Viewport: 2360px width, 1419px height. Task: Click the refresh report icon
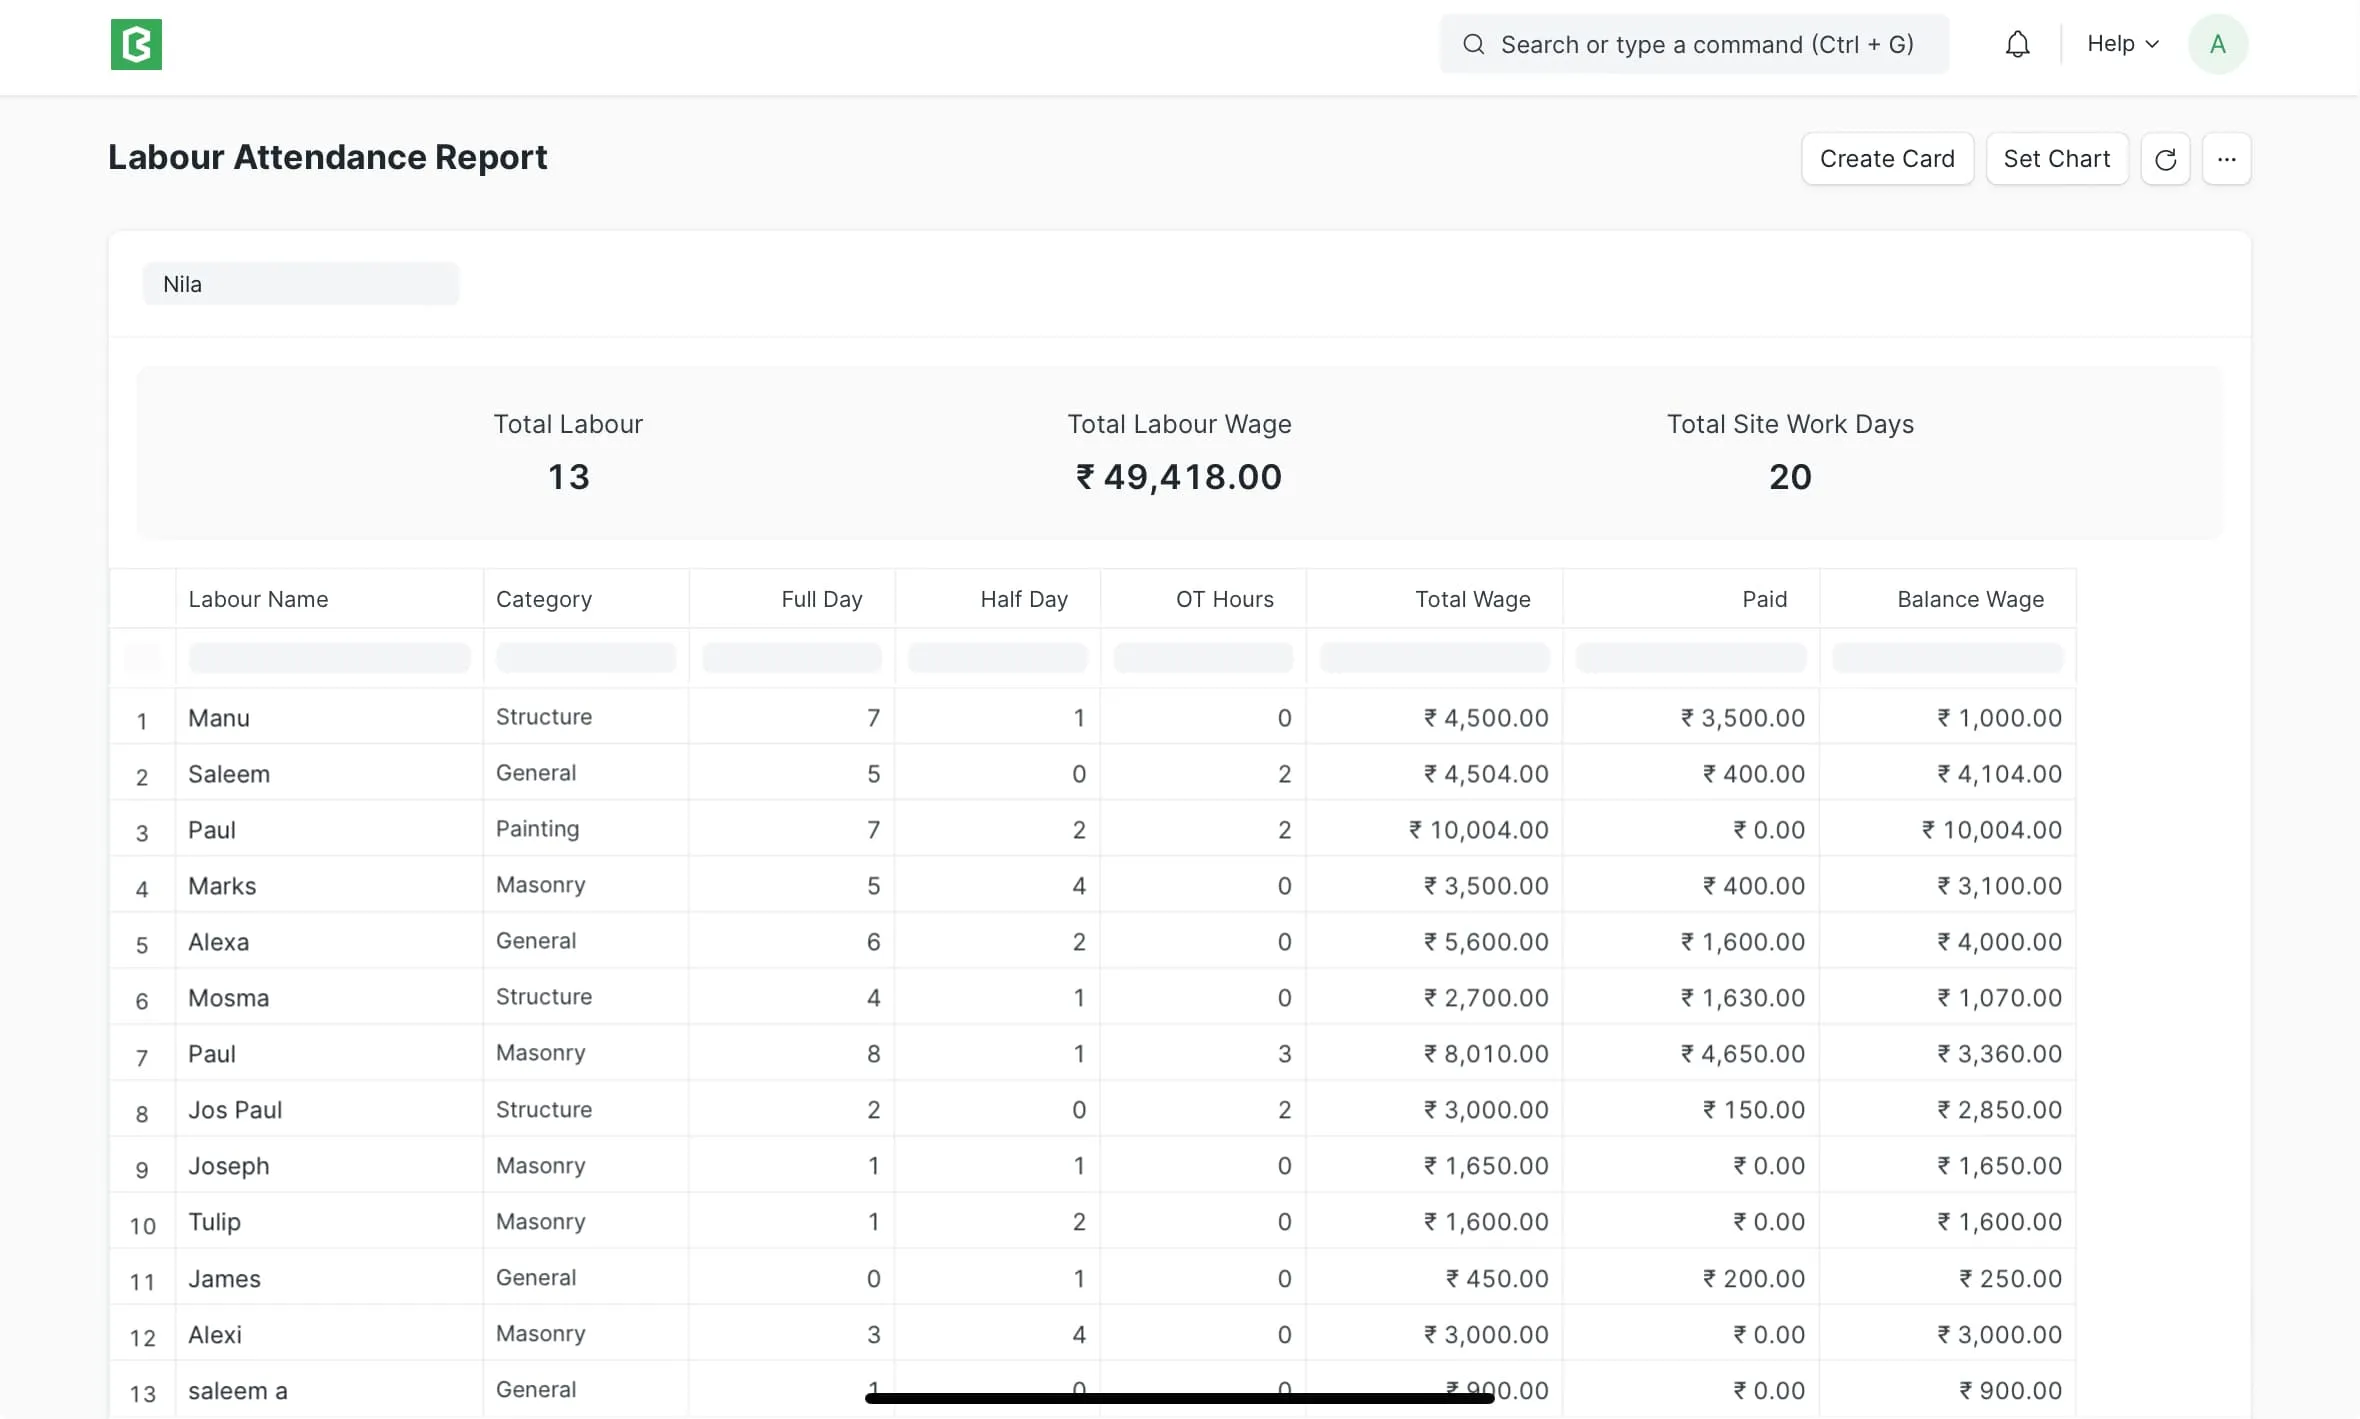pyautogui.click(x=2165, y=159)
